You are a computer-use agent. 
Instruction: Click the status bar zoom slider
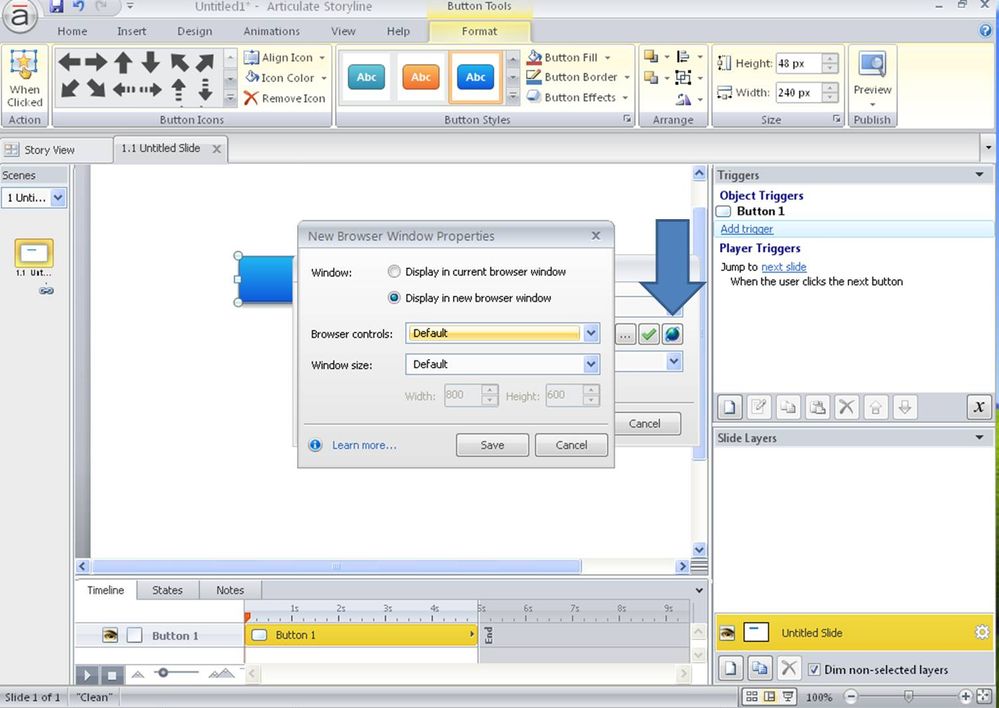[x=909, y=697]
